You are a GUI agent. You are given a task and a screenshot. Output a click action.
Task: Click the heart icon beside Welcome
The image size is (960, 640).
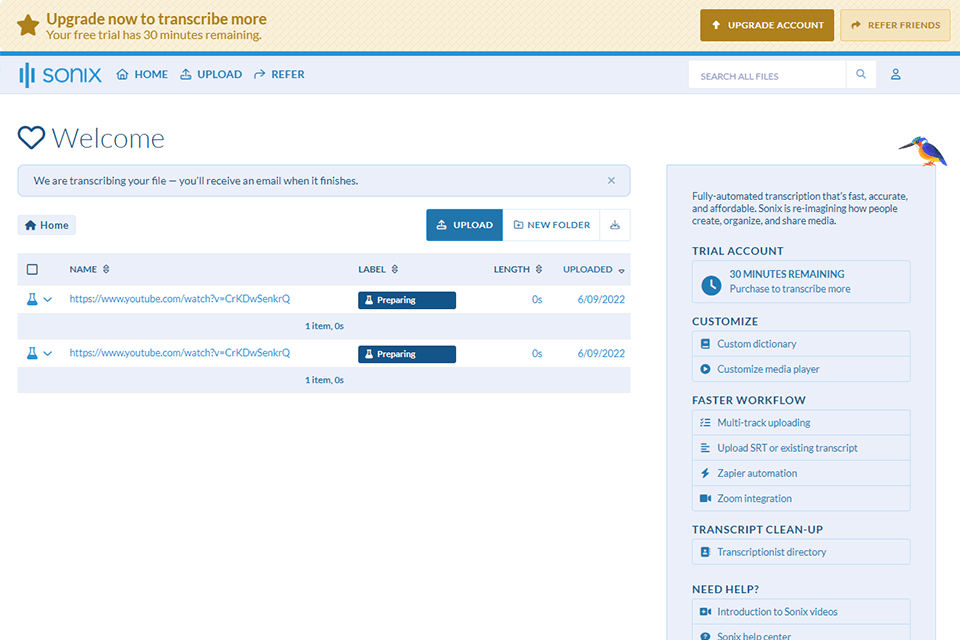point(31,138)
